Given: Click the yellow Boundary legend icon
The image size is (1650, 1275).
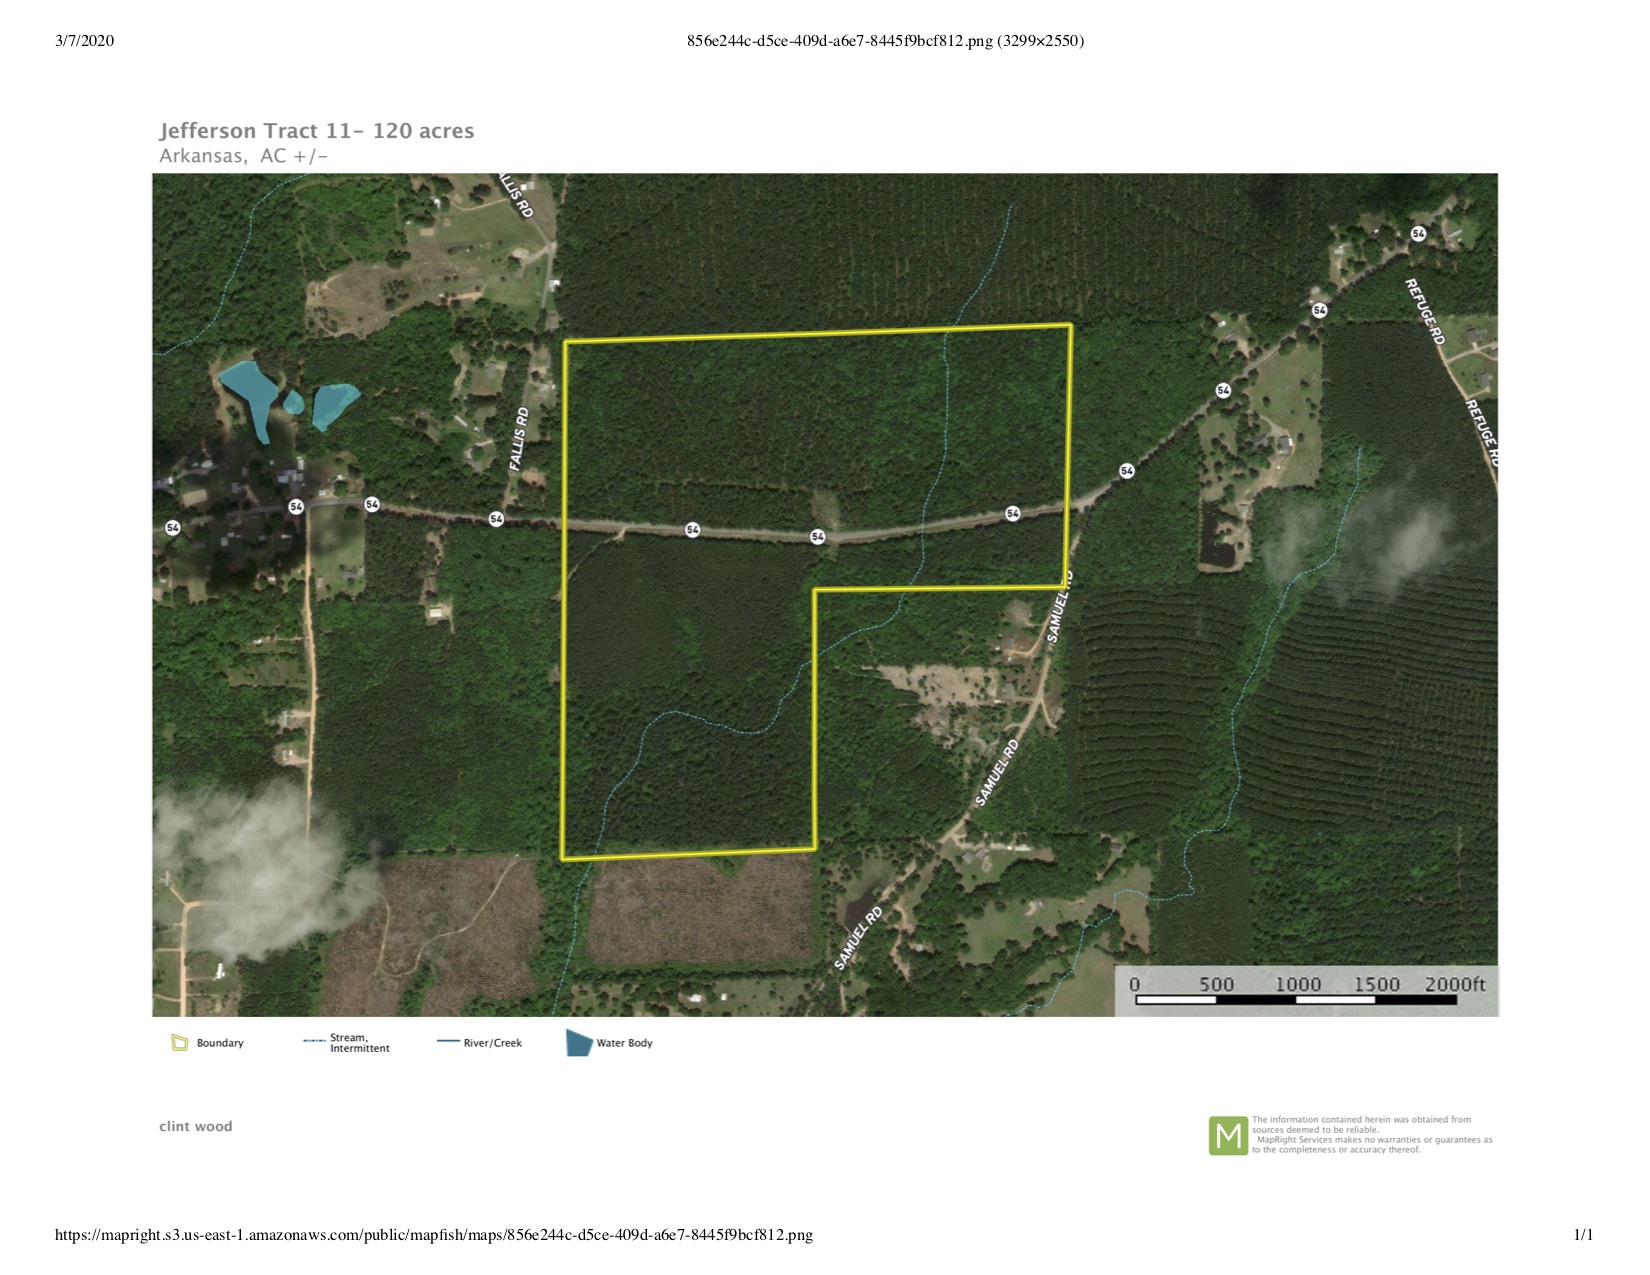Looking at the screenshot, I should pos(179,1043).
